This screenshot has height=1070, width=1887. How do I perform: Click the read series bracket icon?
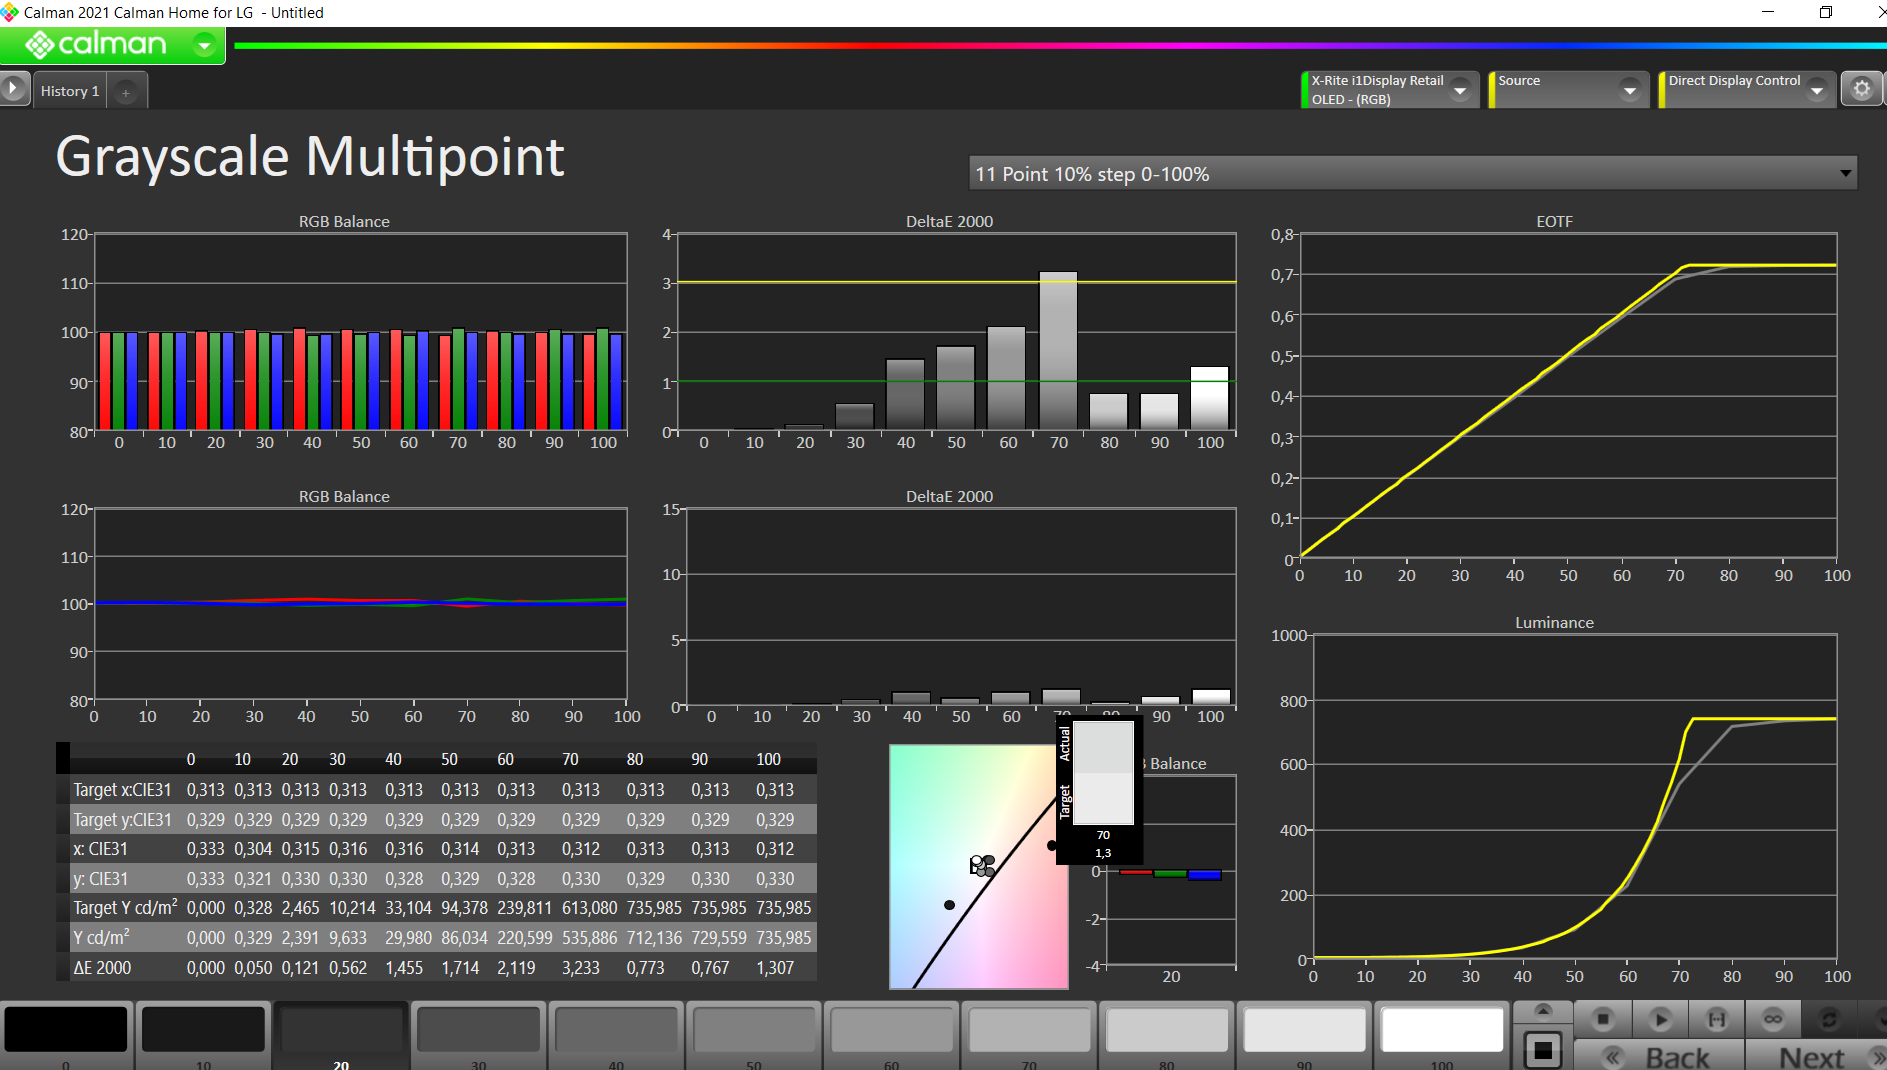point(1716,1019)
